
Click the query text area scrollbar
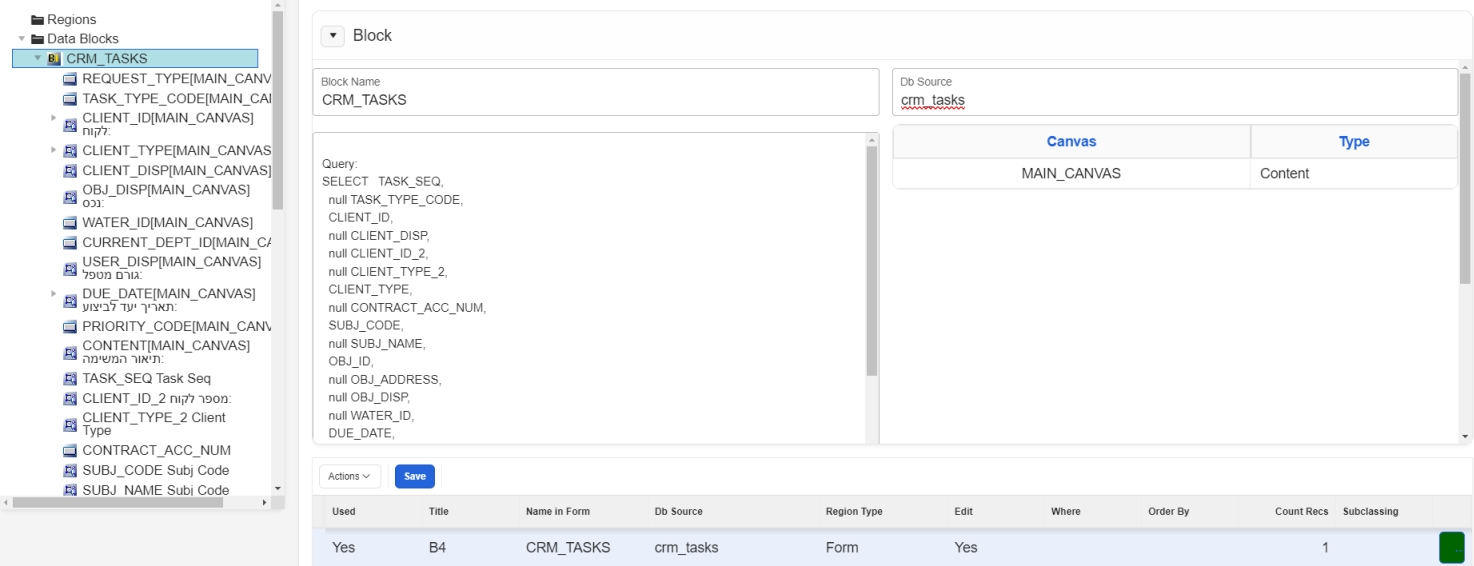click(871, 260)
